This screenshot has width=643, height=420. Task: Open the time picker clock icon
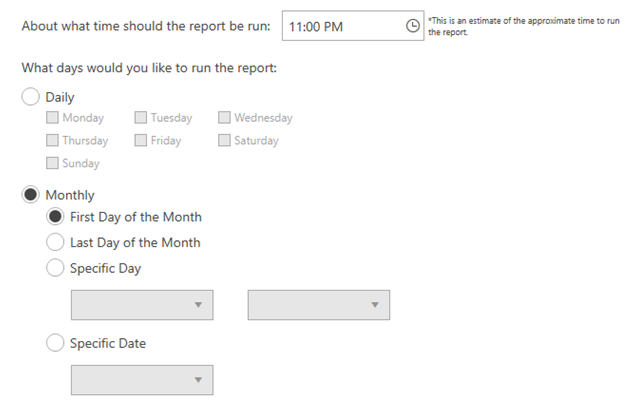coord(413,26)
